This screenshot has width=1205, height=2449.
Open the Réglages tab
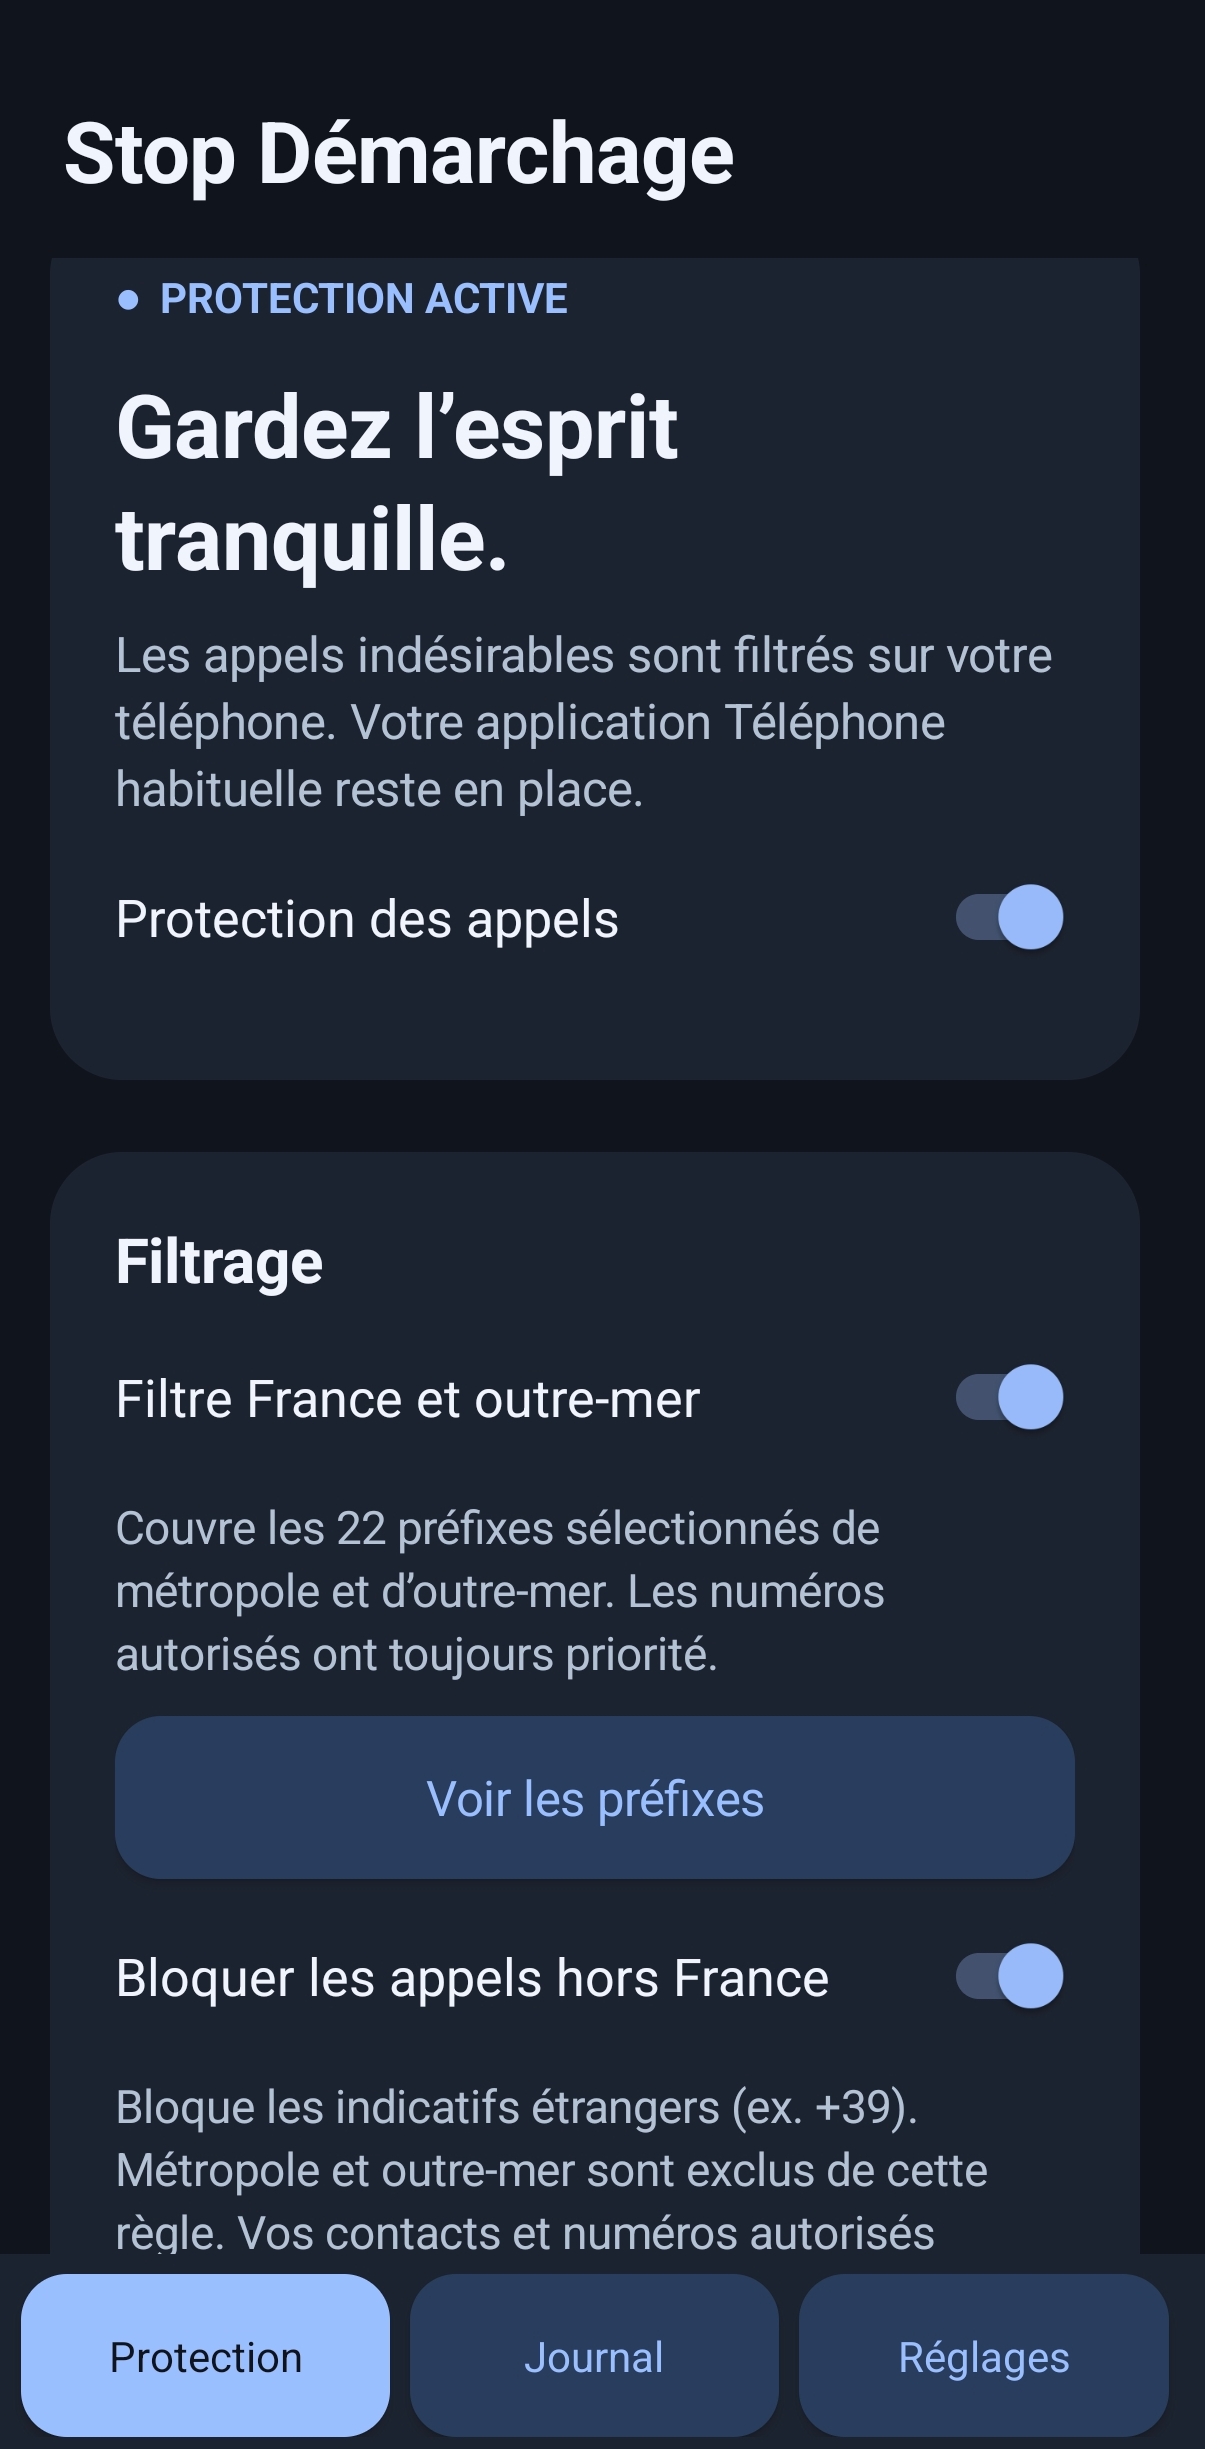pyautogui.click(x=984, y=2356)
